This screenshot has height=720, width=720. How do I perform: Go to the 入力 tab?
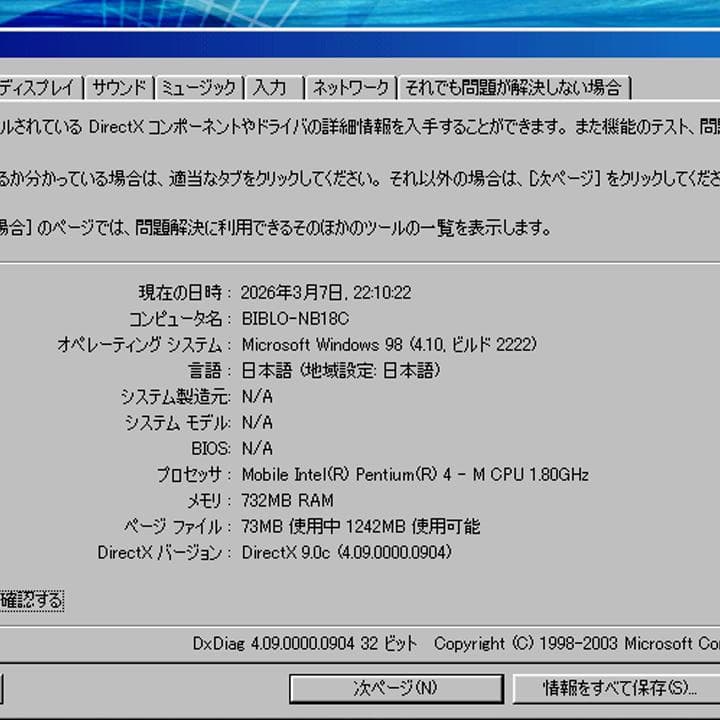275,87
